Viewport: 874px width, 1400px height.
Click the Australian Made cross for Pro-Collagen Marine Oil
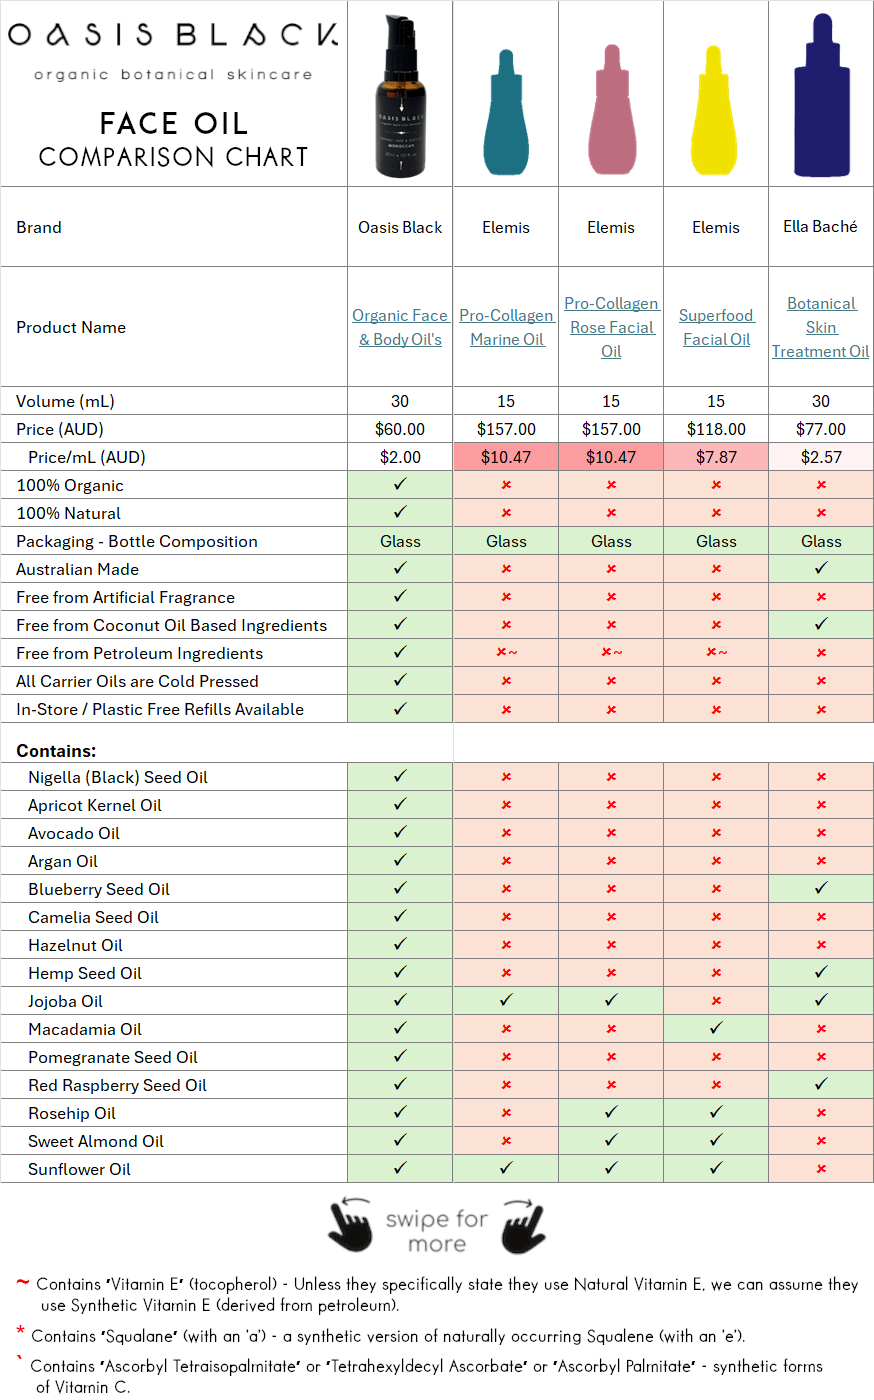point(506,569)
